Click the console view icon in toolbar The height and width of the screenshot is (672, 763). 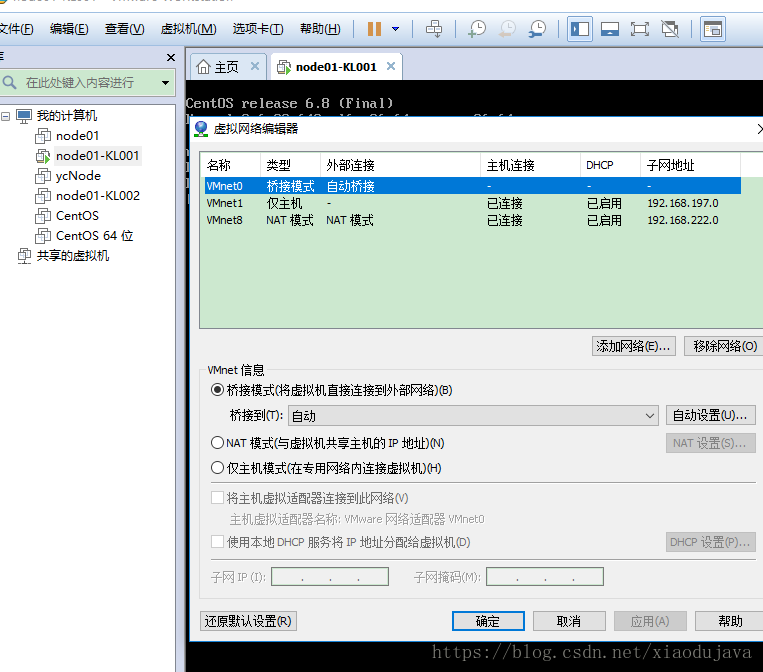click(x=712, y=29)
